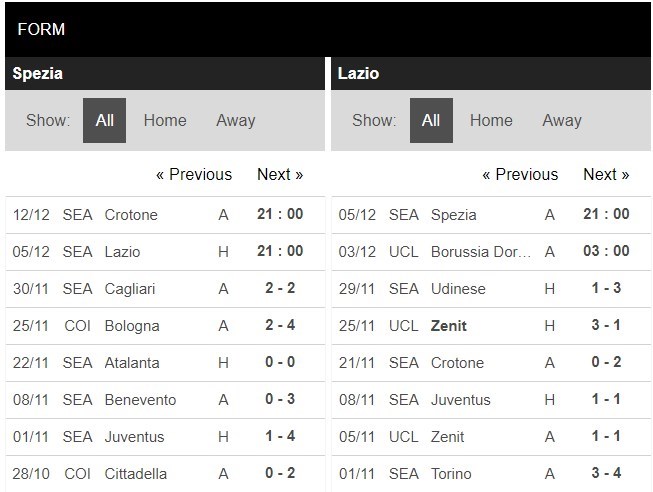Click Next » in Spezia panel

pos(280,174)
